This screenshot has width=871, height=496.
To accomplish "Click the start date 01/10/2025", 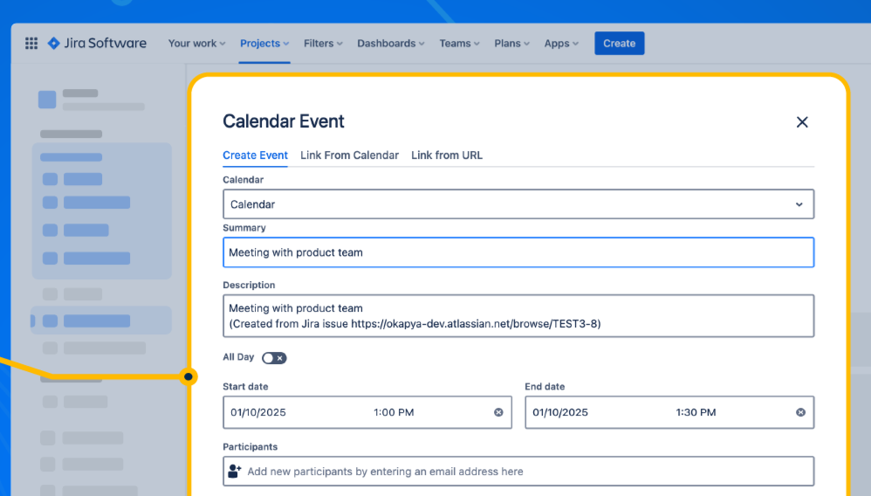I will point(258,412).
